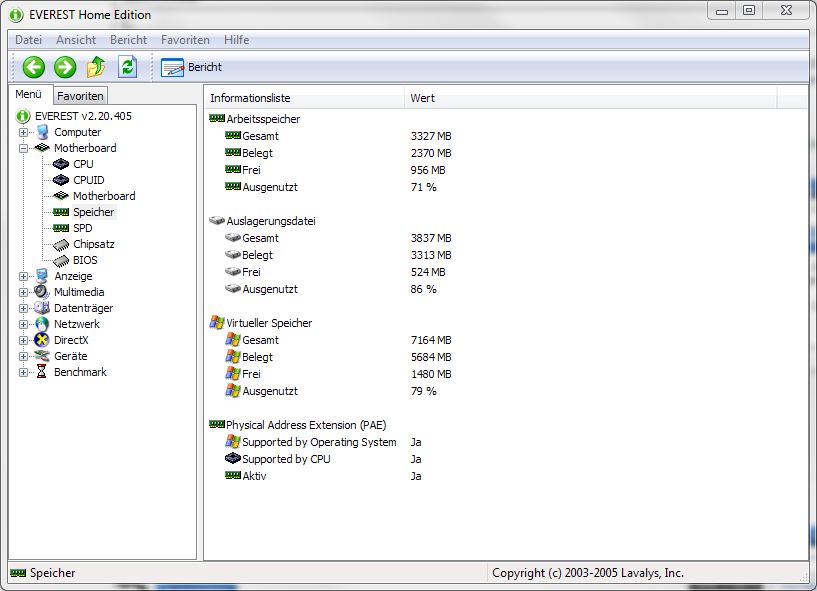817x591 pixels.
Task: Select the 86 % Ausgenutzt value
Action: click(424, 289)
